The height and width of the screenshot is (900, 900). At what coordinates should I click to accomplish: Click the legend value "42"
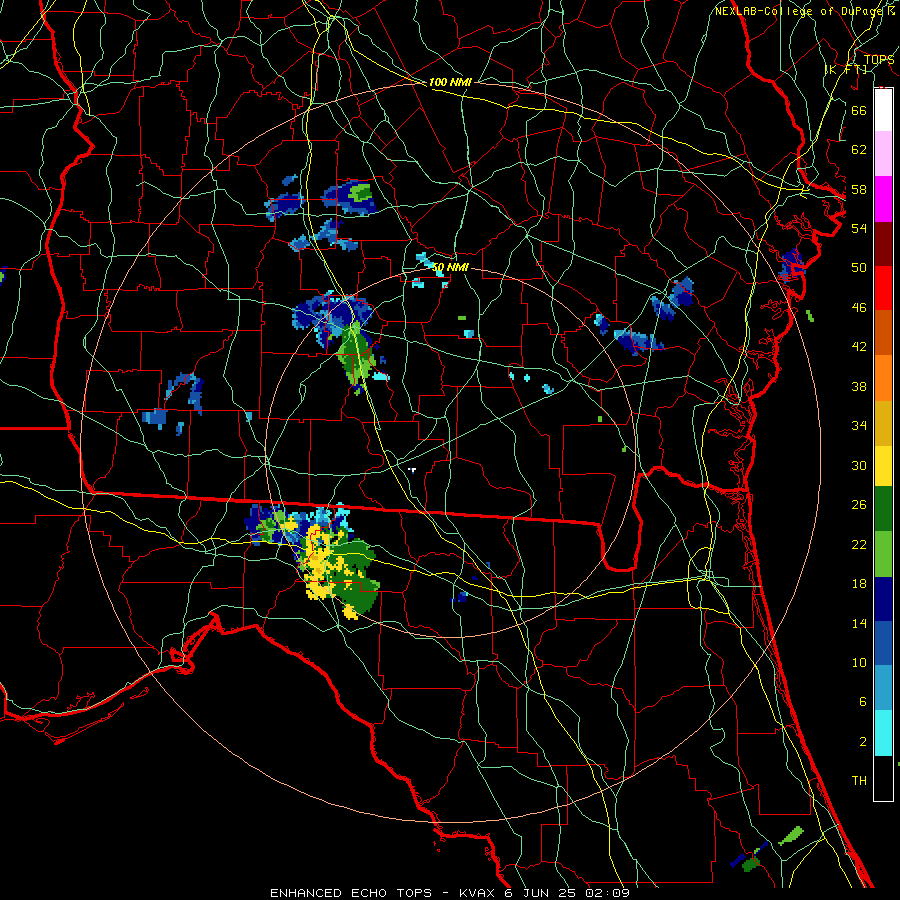coord(859,347)
